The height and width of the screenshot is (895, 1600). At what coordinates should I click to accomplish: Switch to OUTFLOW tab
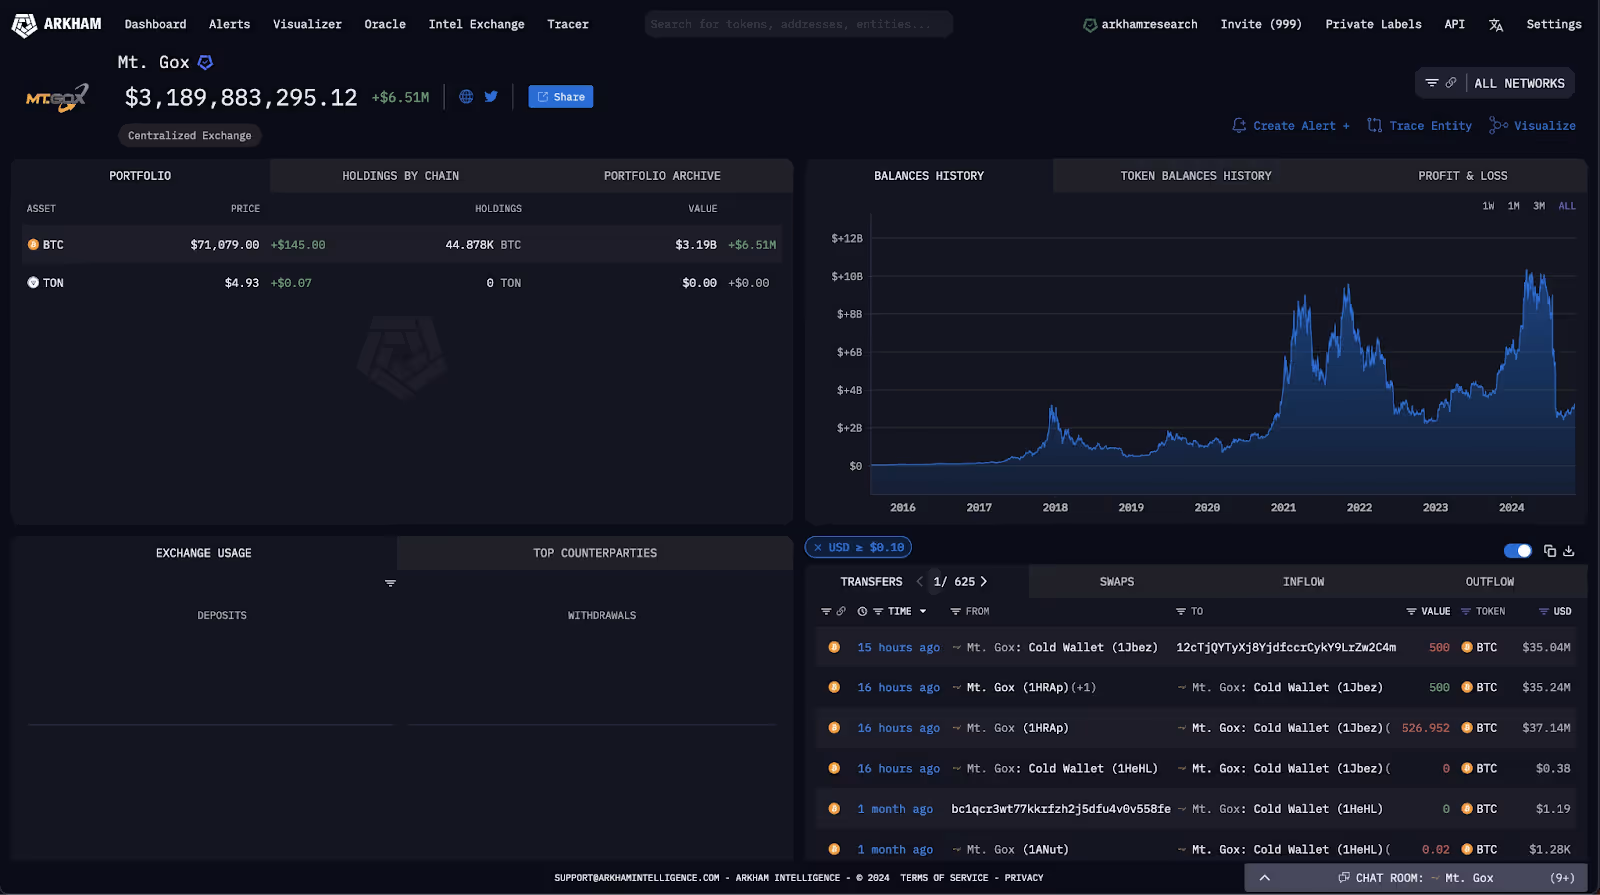click(x=1490, y=582)
